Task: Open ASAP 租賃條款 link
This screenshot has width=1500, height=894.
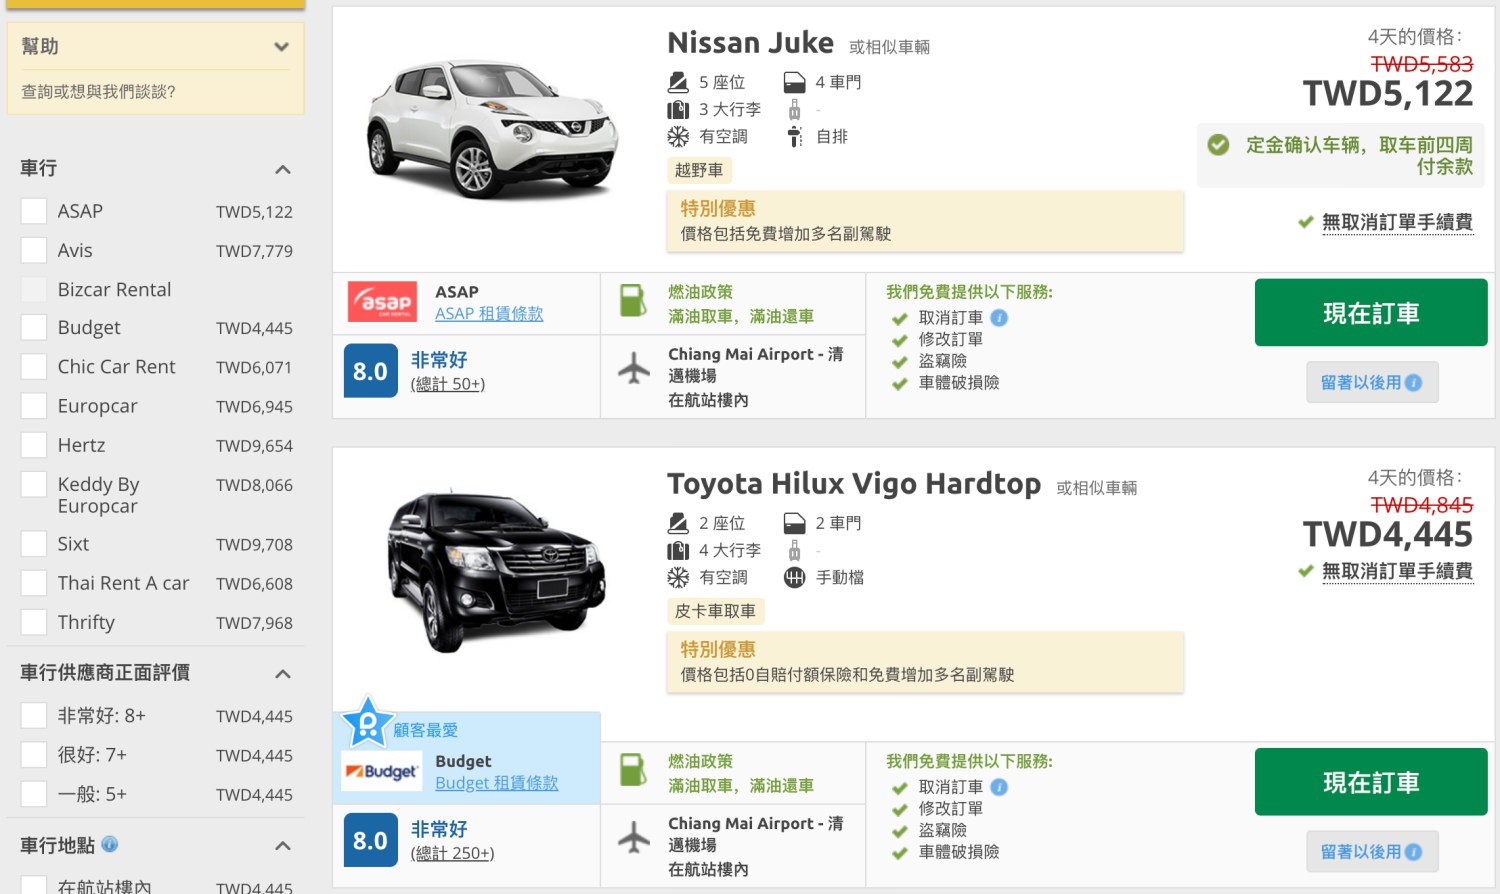Action: (489, 314)
